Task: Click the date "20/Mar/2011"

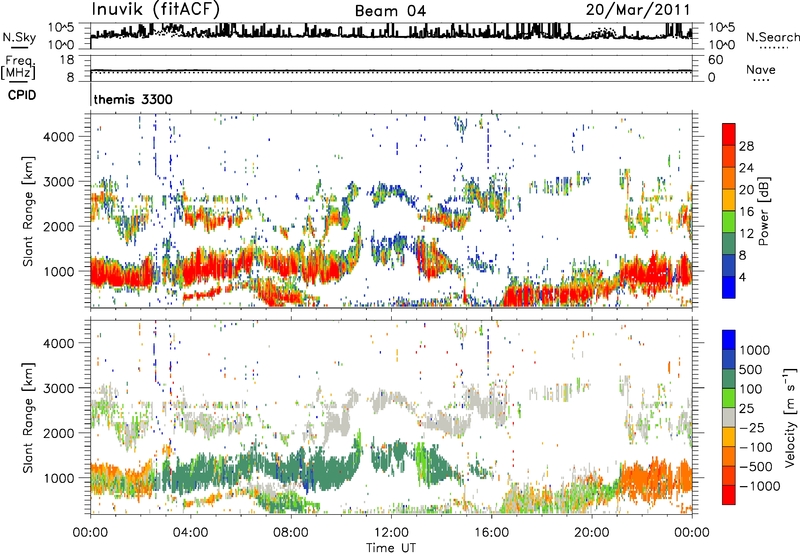Action: pos(638,10)
